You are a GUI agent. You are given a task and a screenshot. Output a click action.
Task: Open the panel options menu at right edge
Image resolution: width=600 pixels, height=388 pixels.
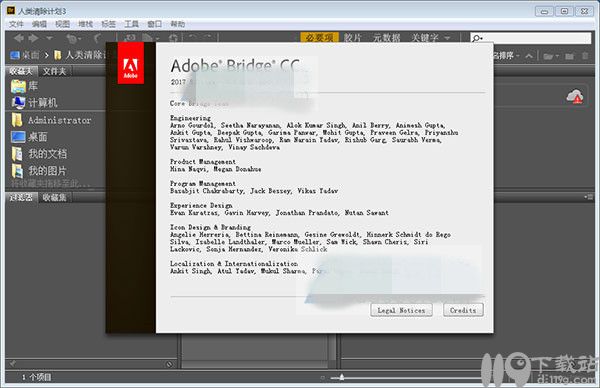point(588,197)
